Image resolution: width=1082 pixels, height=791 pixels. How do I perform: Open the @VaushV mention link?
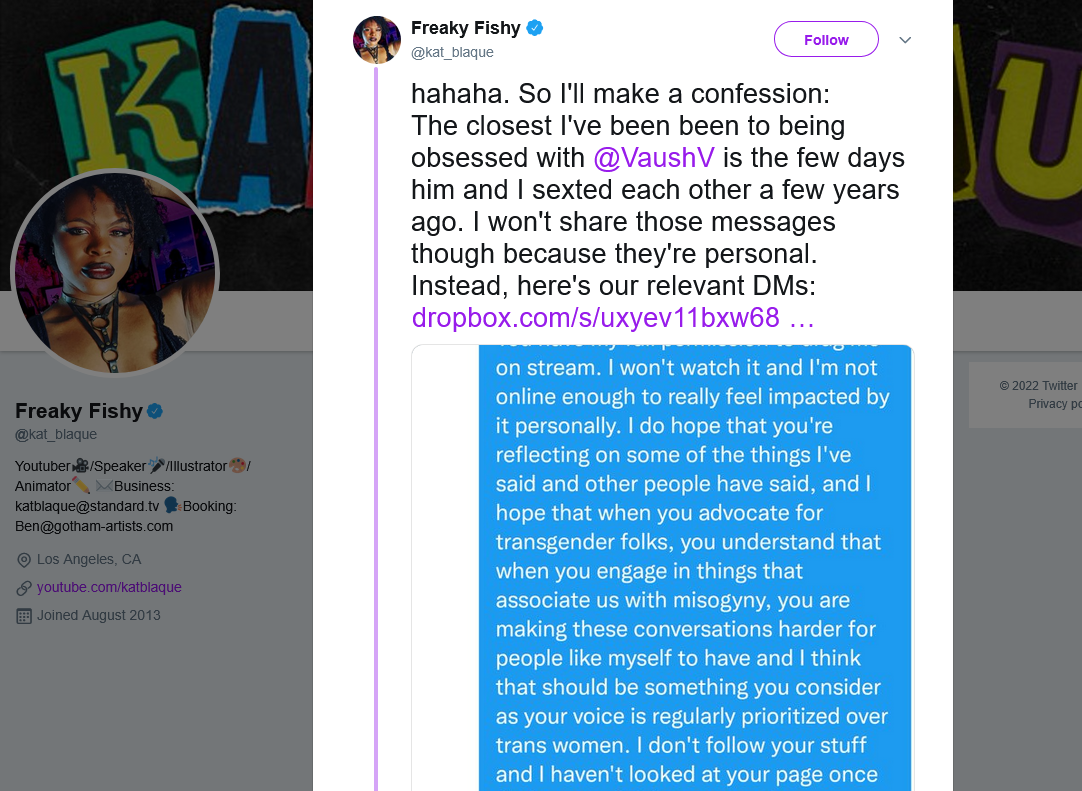point(653,158)
